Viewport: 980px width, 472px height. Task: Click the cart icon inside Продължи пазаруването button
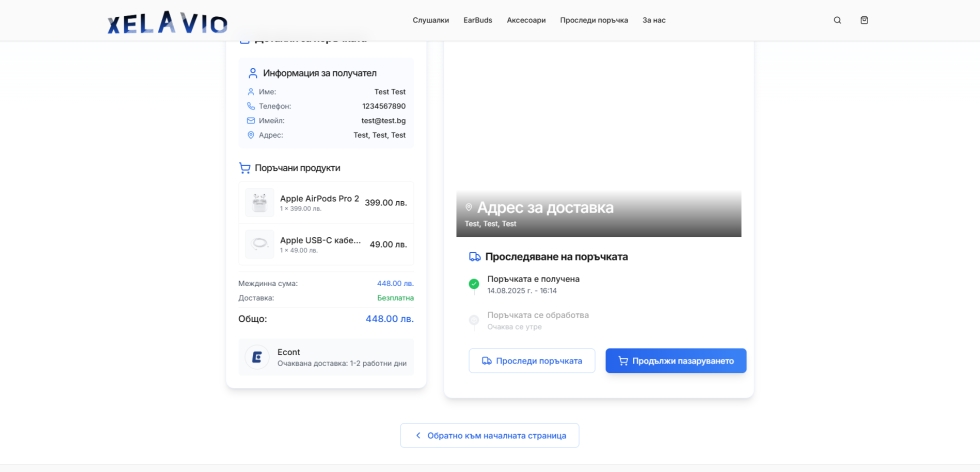tap(622, 361)
